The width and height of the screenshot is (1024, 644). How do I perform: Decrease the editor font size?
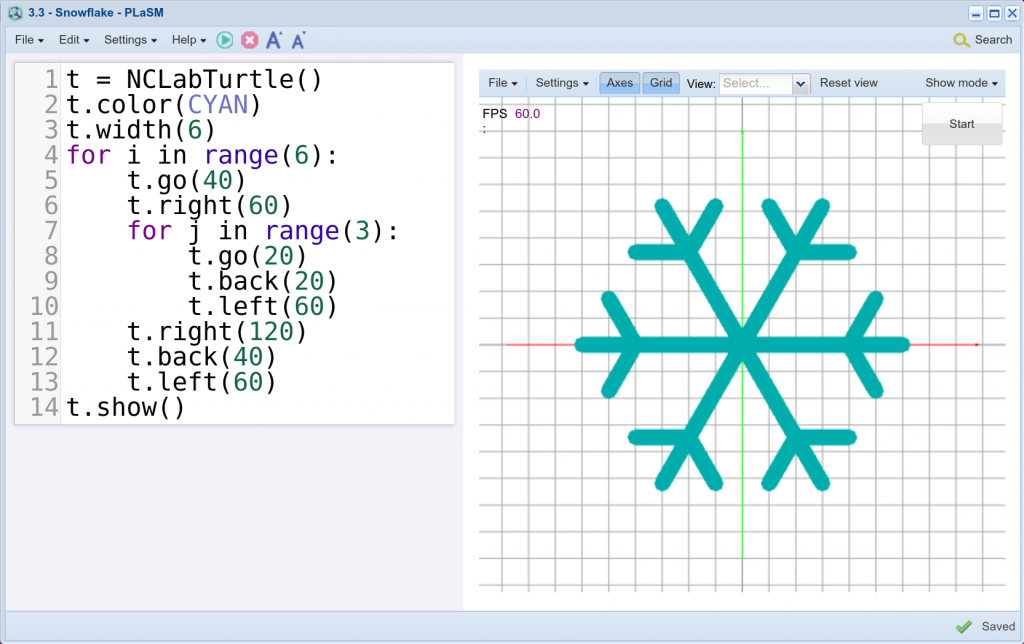[298, 41]
